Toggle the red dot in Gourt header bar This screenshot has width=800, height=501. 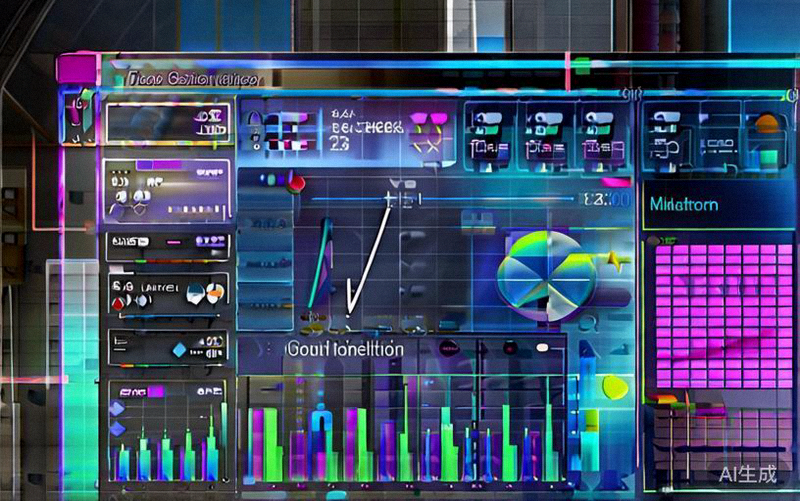508,347
